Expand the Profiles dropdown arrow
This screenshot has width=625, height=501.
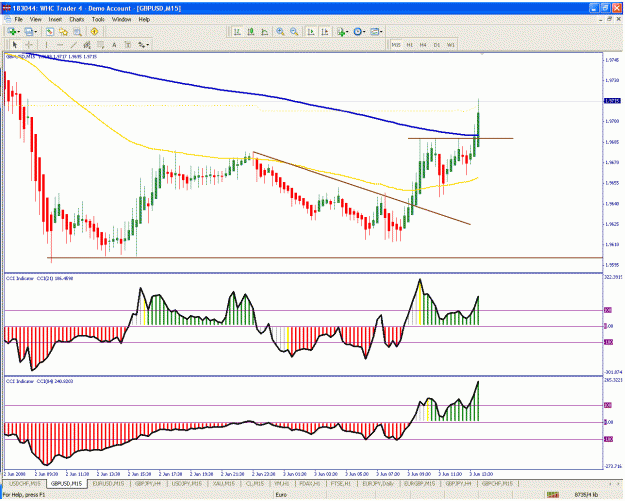tap(35, 31)
